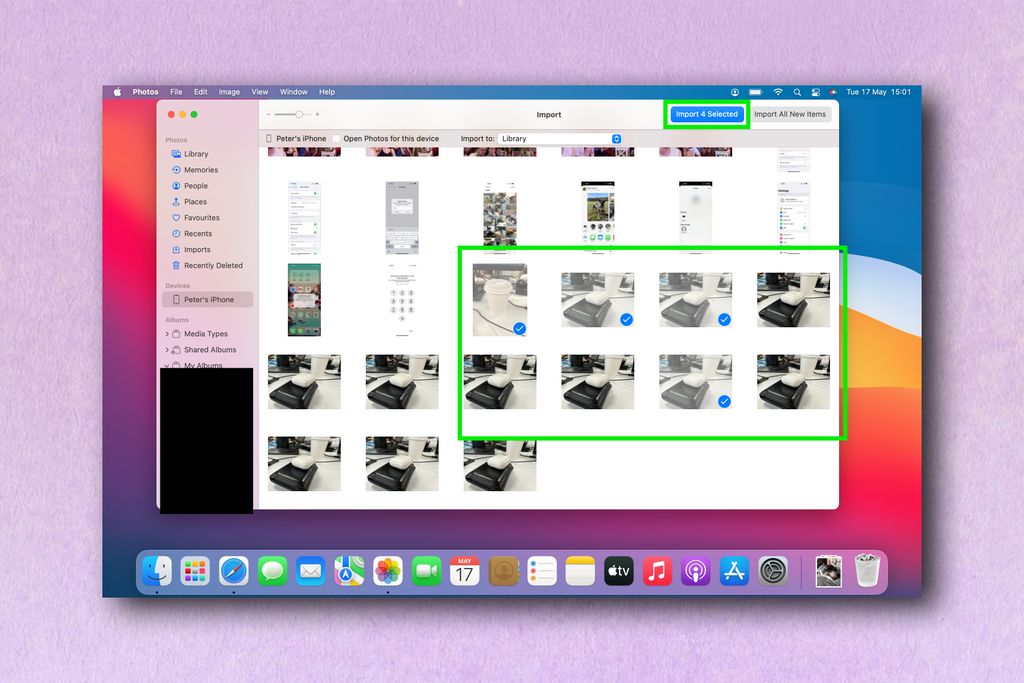Open Imports in the sidebar
This screenshot has width=1024, height=683.
(196, 249)
